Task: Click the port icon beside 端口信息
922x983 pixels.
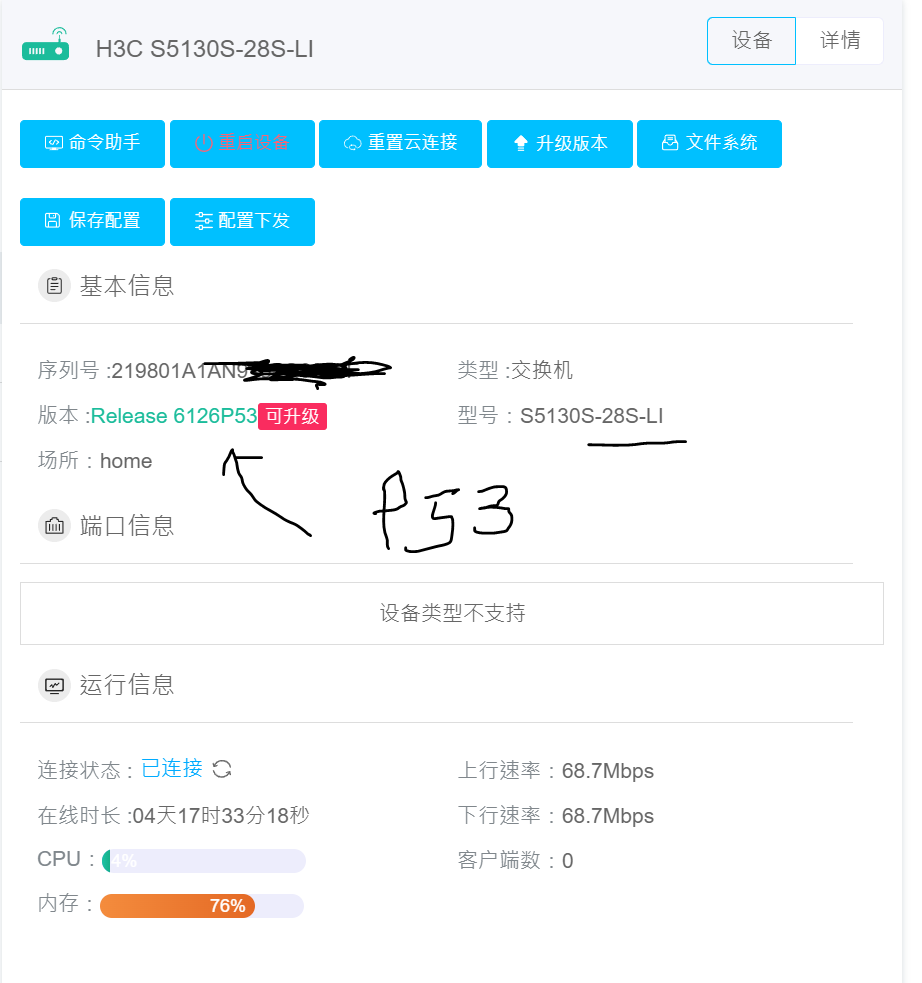Action: point(55,525)
